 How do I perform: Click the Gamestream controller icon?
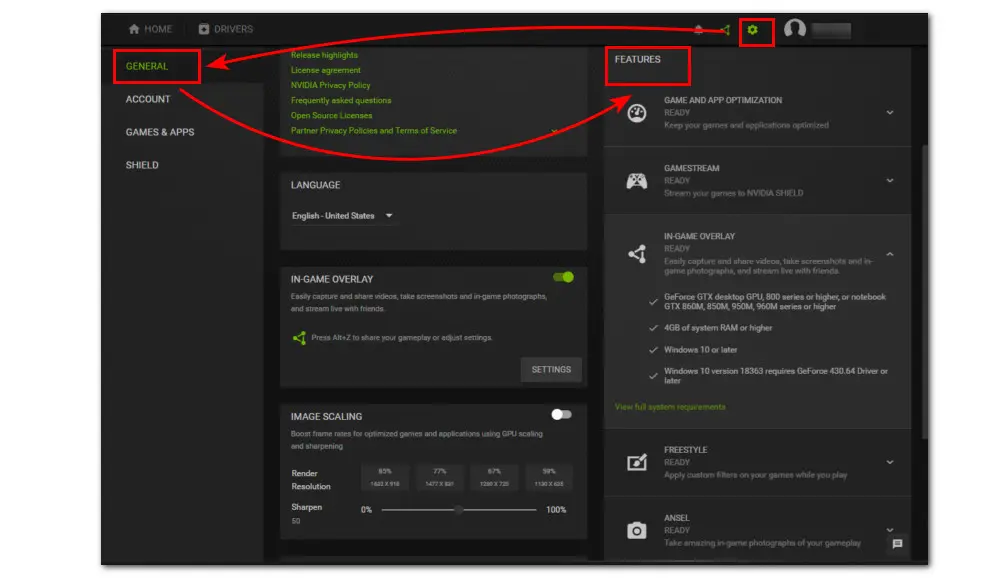(636, 181)
